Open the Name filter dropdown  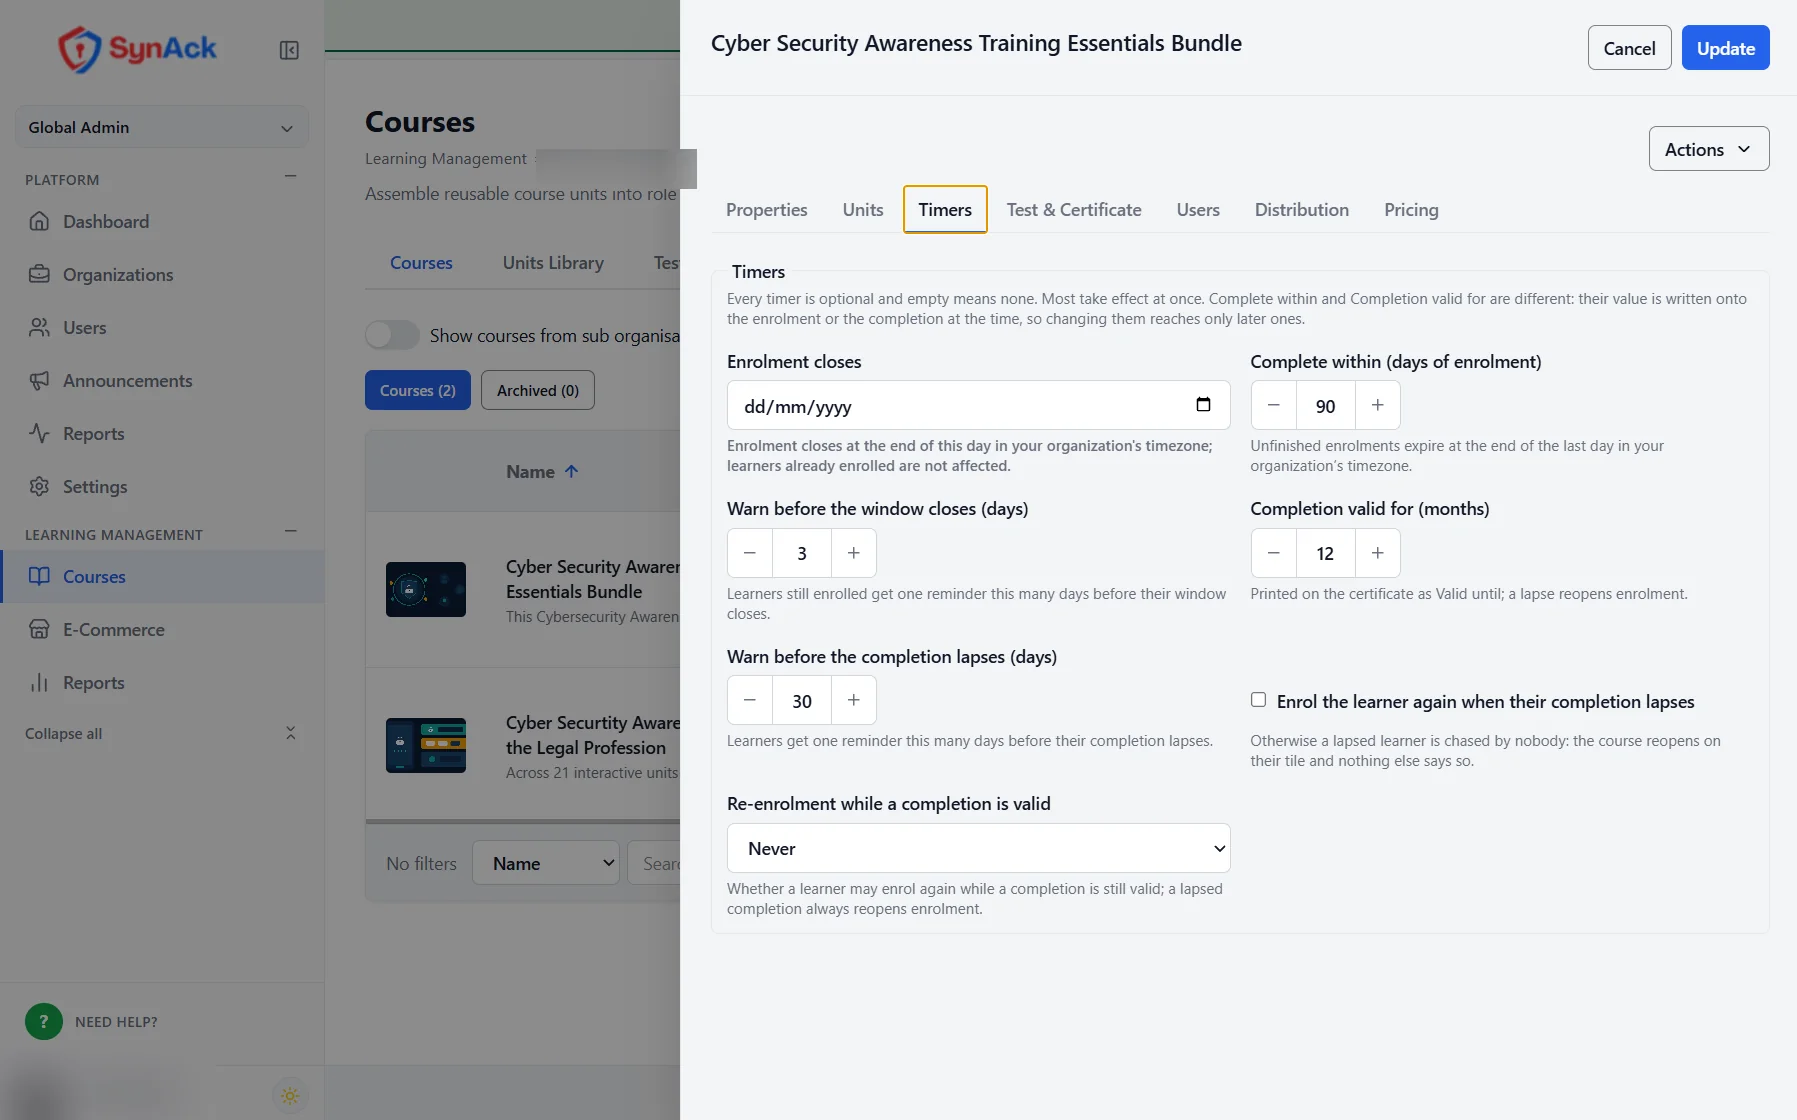[x=546, y=863]
